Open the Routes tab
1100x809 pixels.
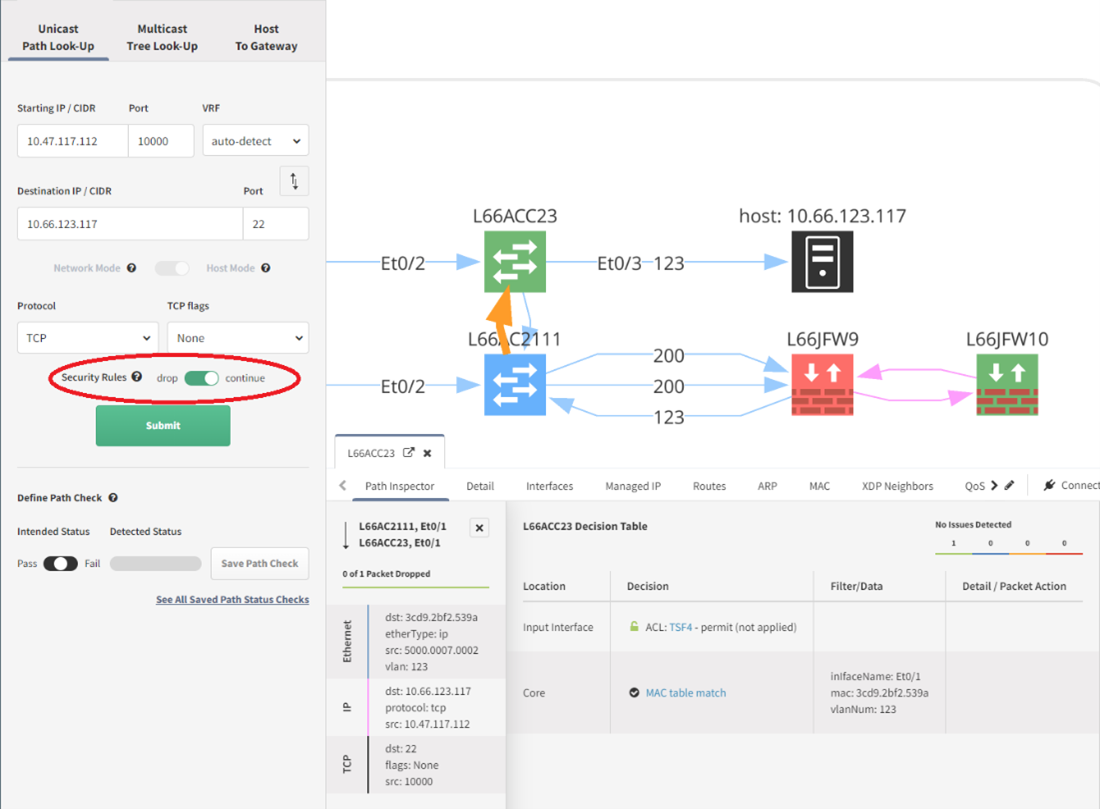click(709, 485)
